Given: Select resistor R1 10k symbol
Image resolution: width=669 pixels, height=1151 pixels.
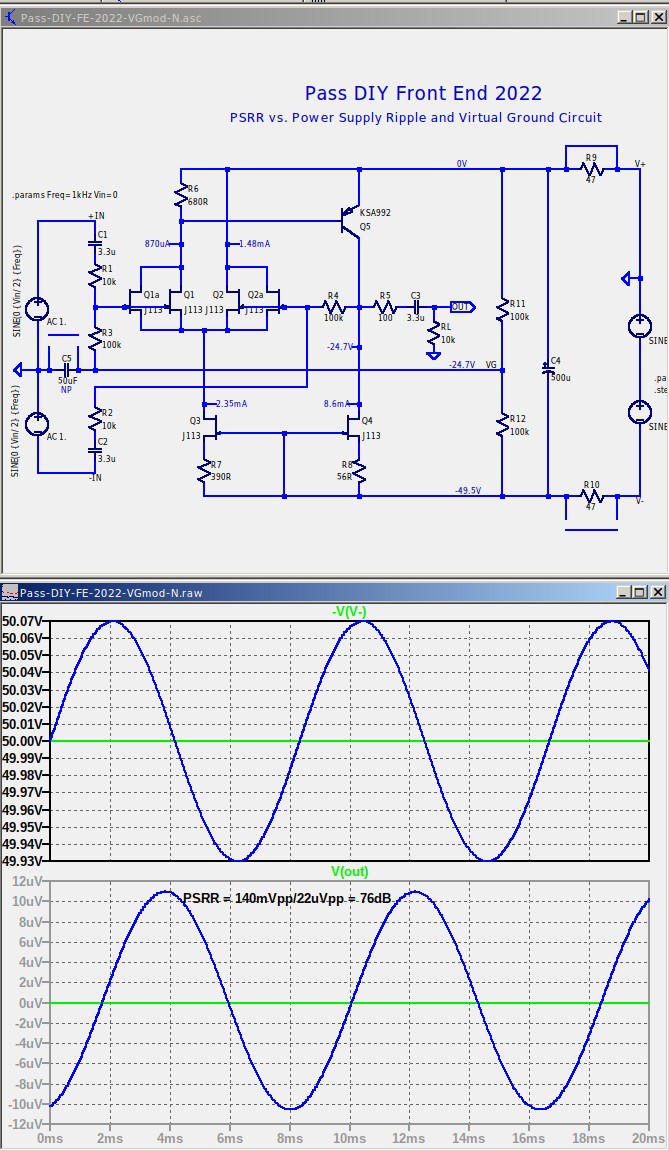Looking at the screenshot, I should [95, 276].
